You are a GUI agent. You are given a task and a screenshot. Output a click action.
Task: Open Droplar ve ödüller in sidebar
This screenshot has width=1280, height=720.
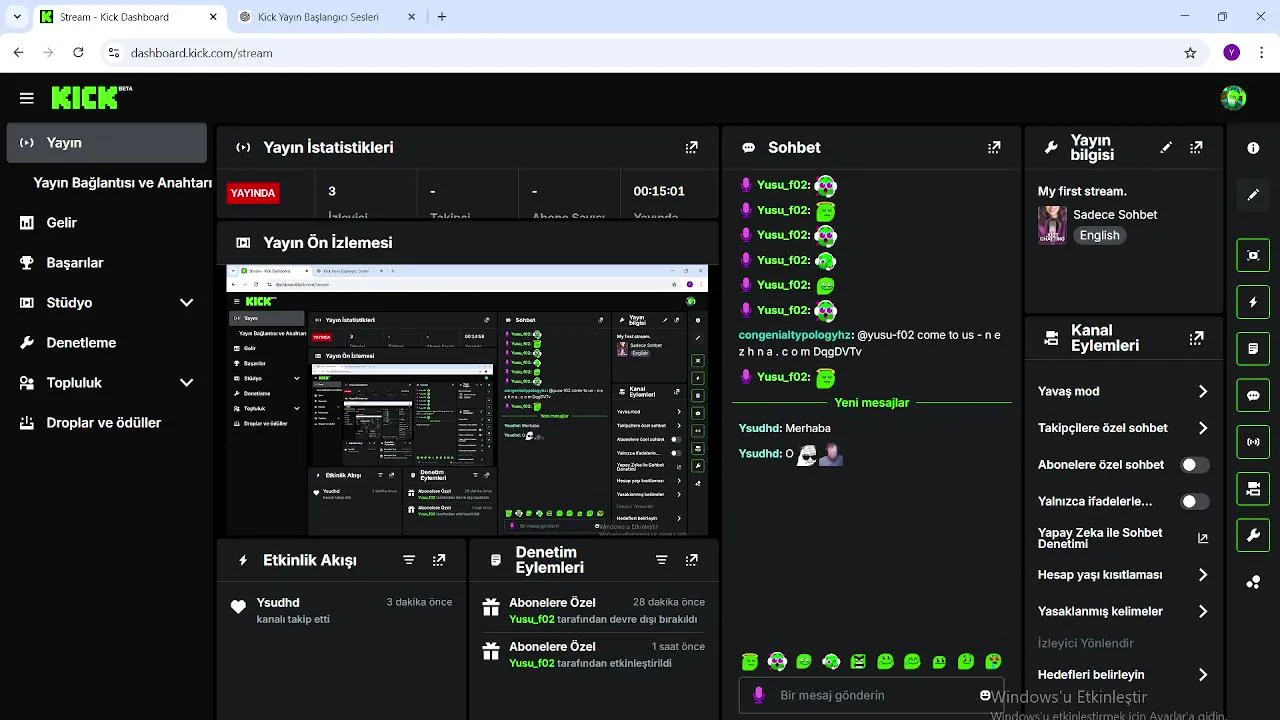point(106,423)
